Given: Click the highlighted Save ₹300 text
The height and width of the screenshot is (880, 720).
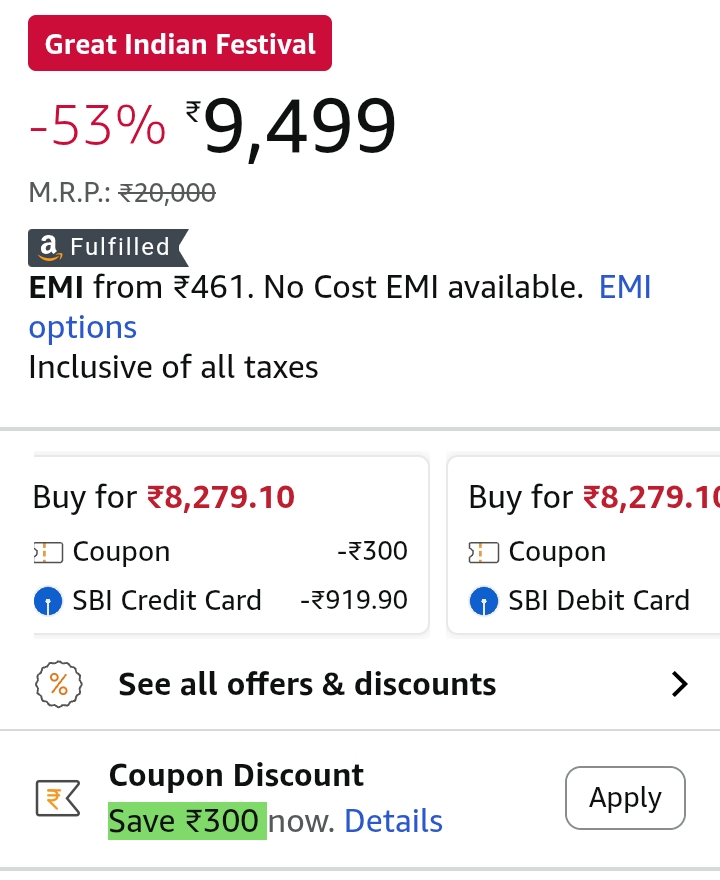Looking at the screenshot, I should pos(186,822).
